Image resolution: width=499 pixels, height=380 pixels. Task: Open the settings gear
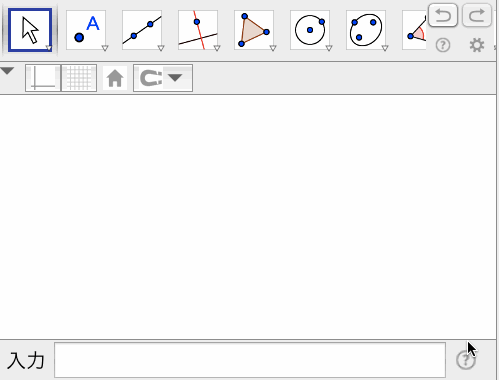pos(477,45)
